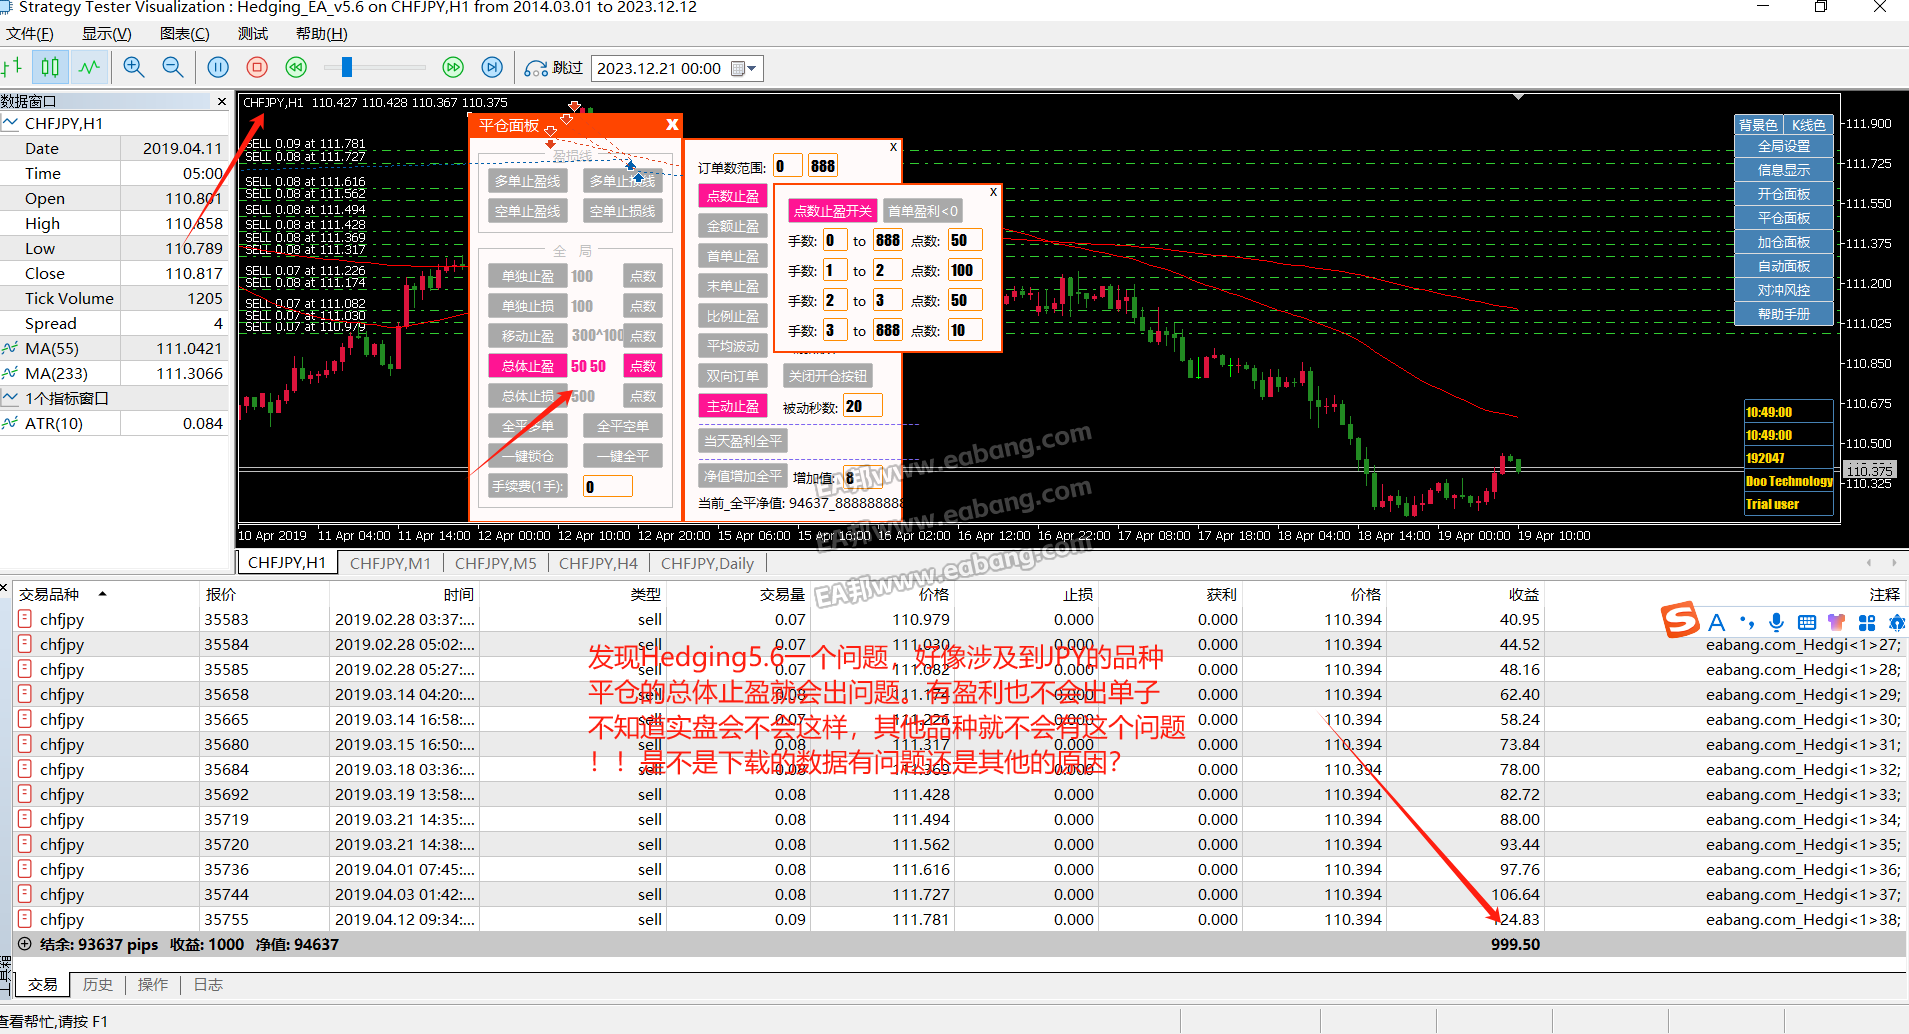Toggle 金额止盈 button
The width and height of the screenshot is (1909, 1034).
pyautogui.click(x=732, y=226)
